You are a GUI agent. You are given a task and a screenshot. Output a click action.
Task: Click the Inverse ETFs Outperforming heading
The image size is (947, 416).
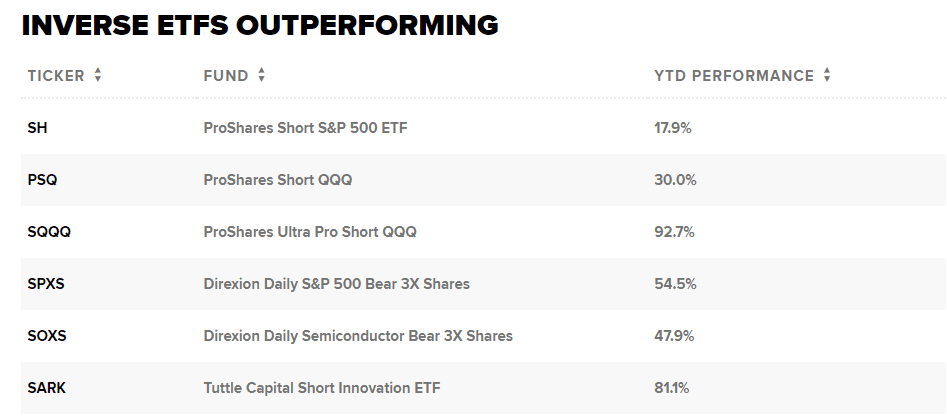click(x=260, y=26)
